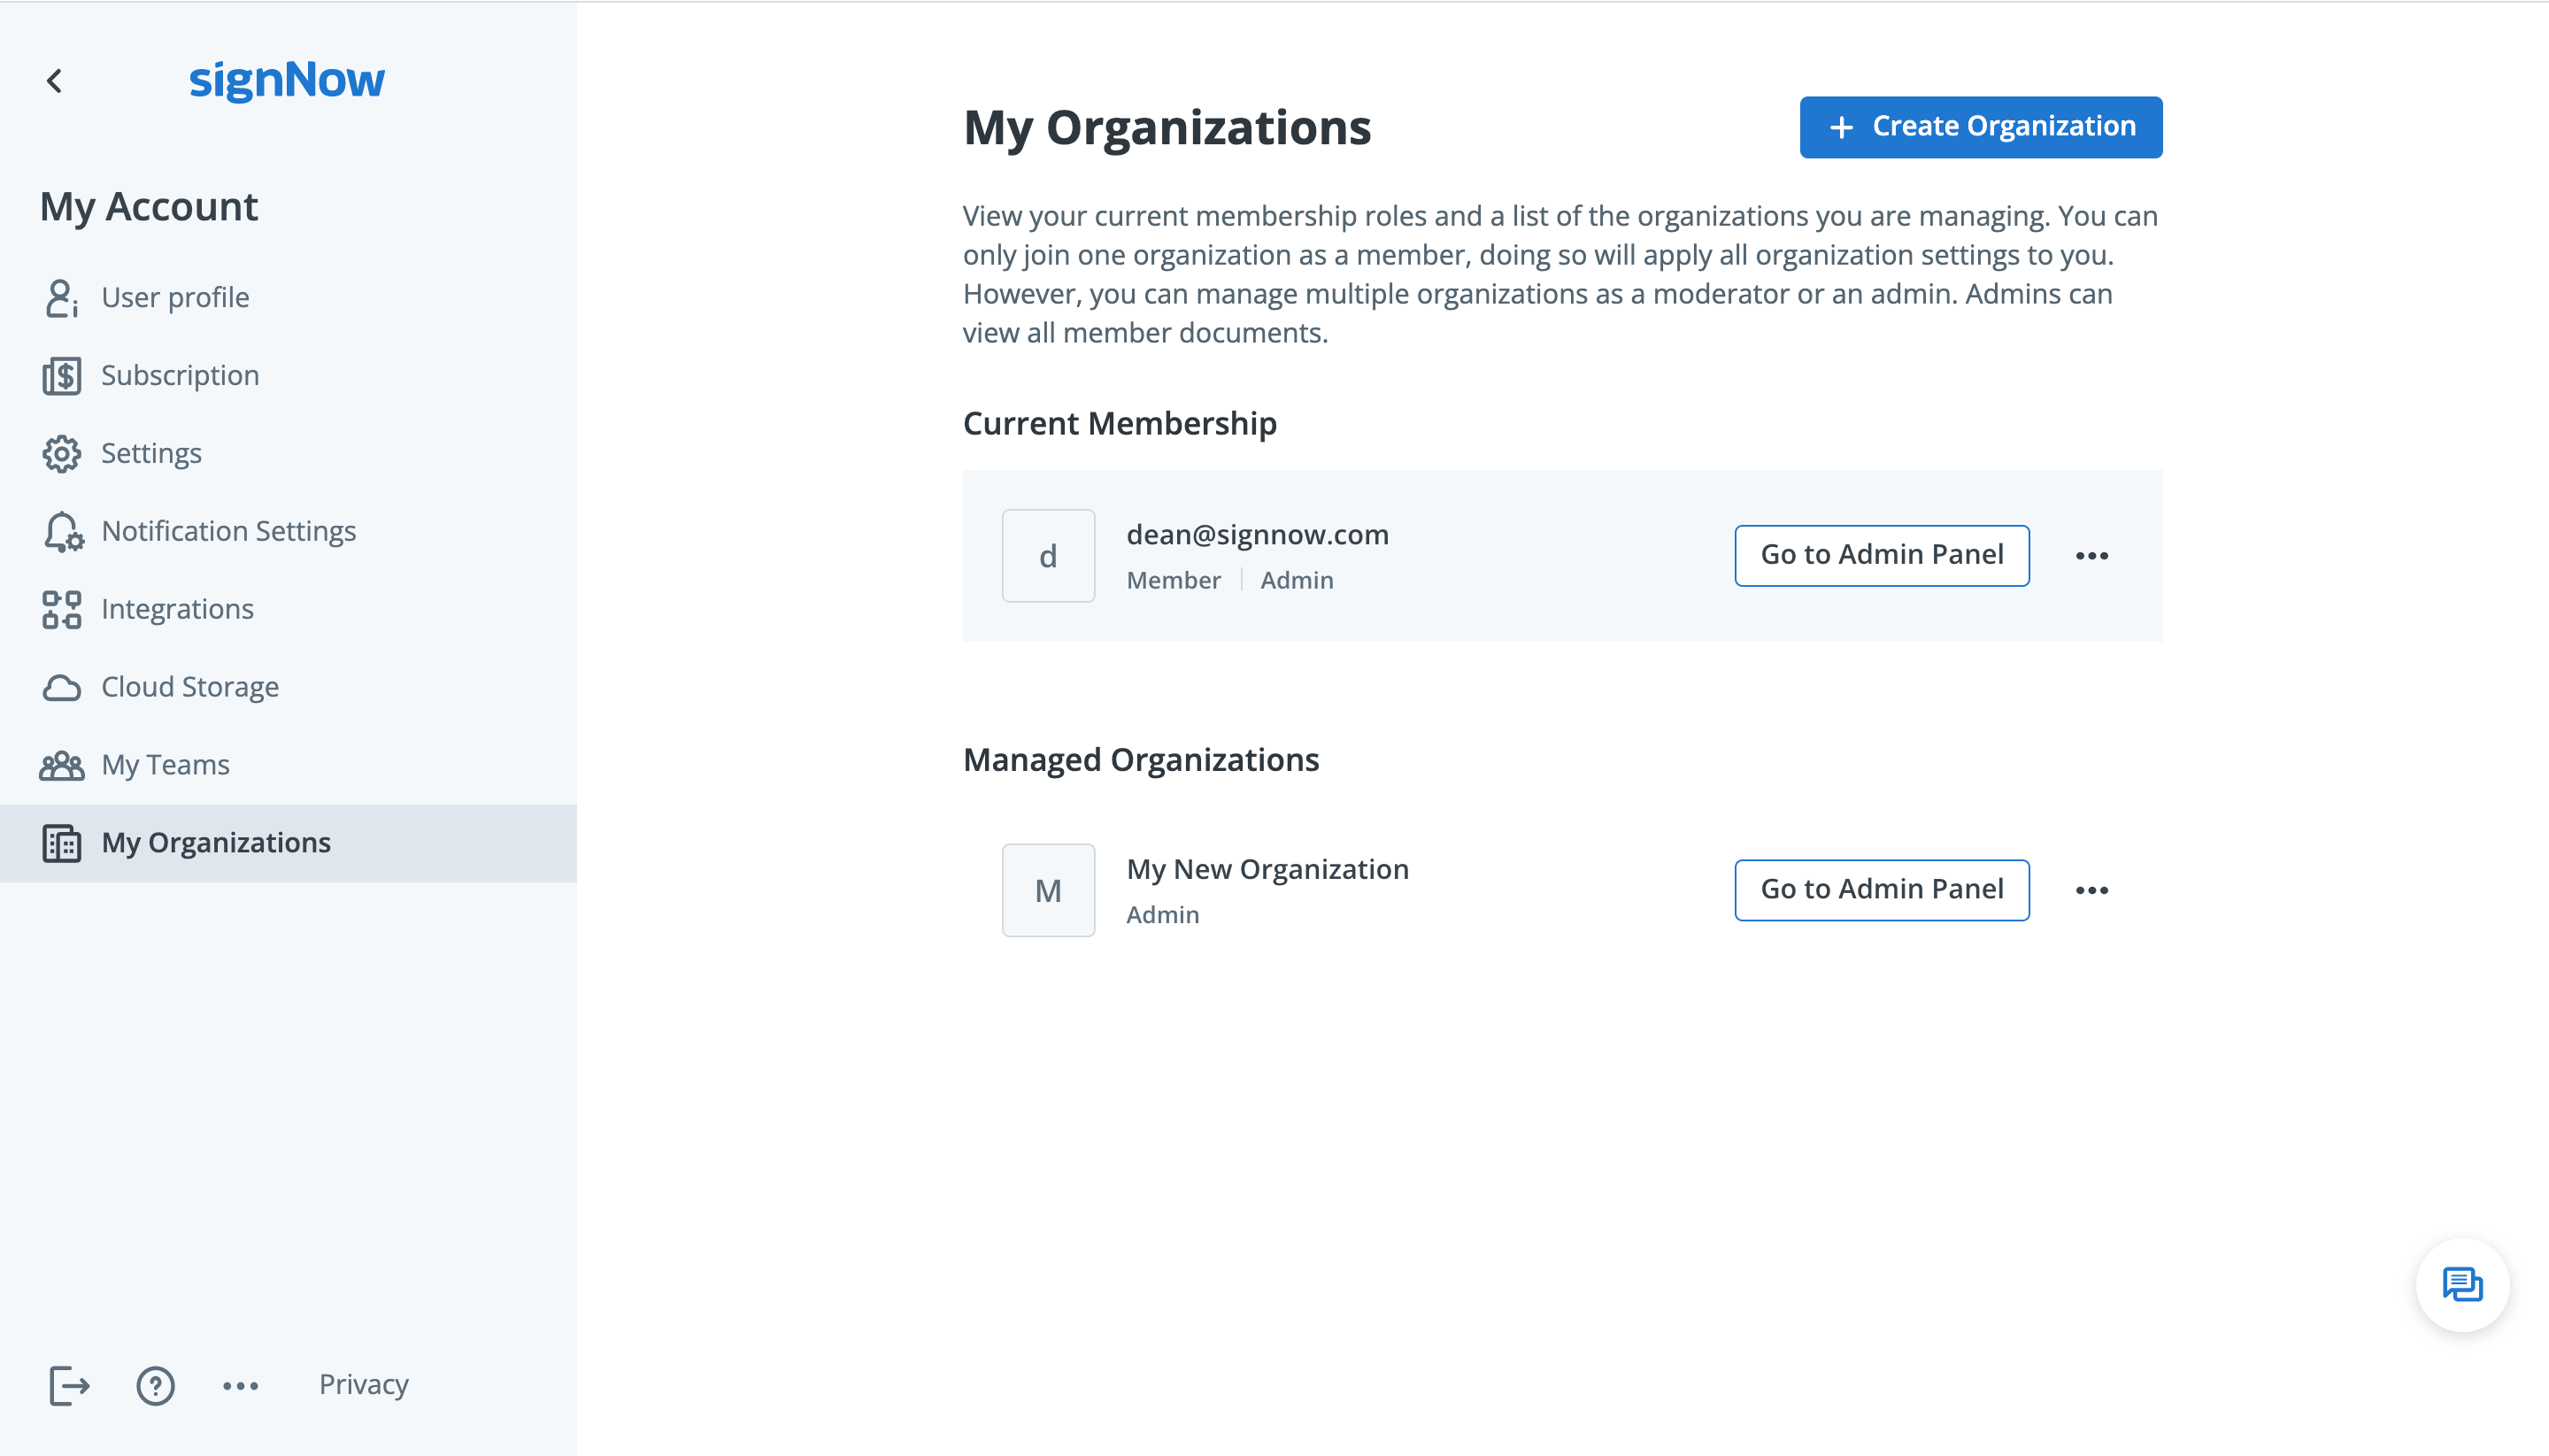Click the chat support widget icon

(x=2465, y=1284)
